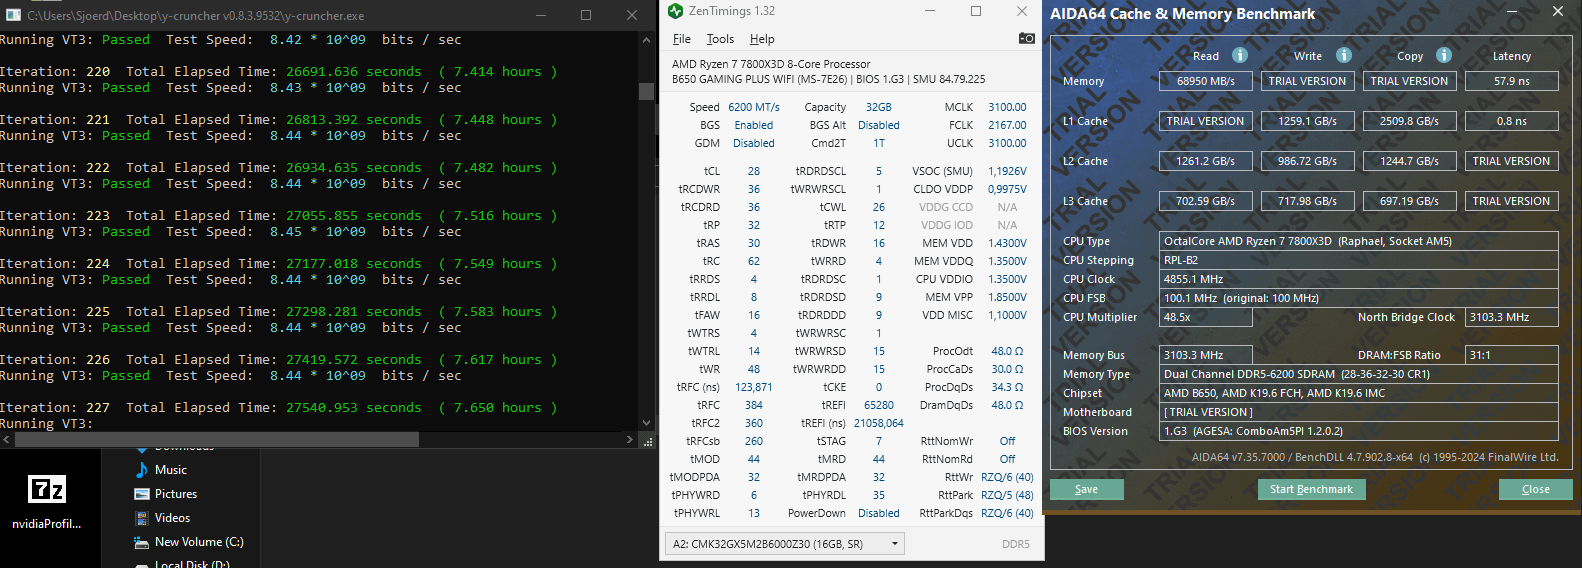Click the CPU Type field OctalCore AMD Ryzen
1582x568 pixels.
coord(1359,241)
